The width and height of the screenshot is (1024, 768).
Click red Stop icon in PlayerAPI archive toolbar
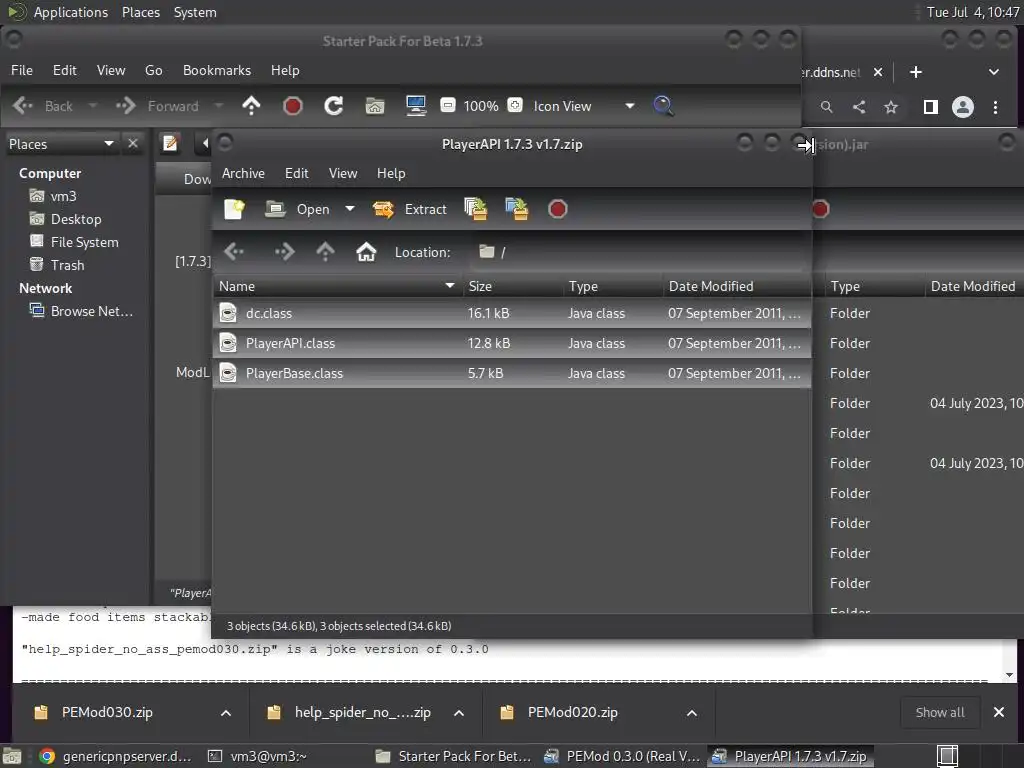[557, 209]
